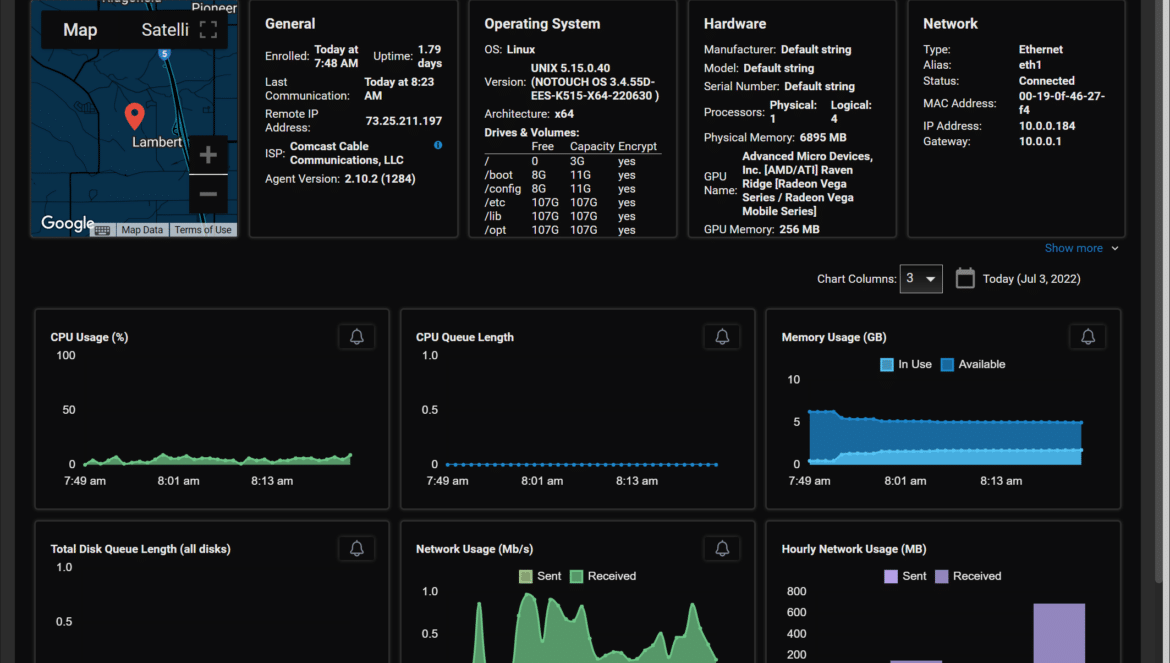Switch map to Map view

click(x=80, y=30)
